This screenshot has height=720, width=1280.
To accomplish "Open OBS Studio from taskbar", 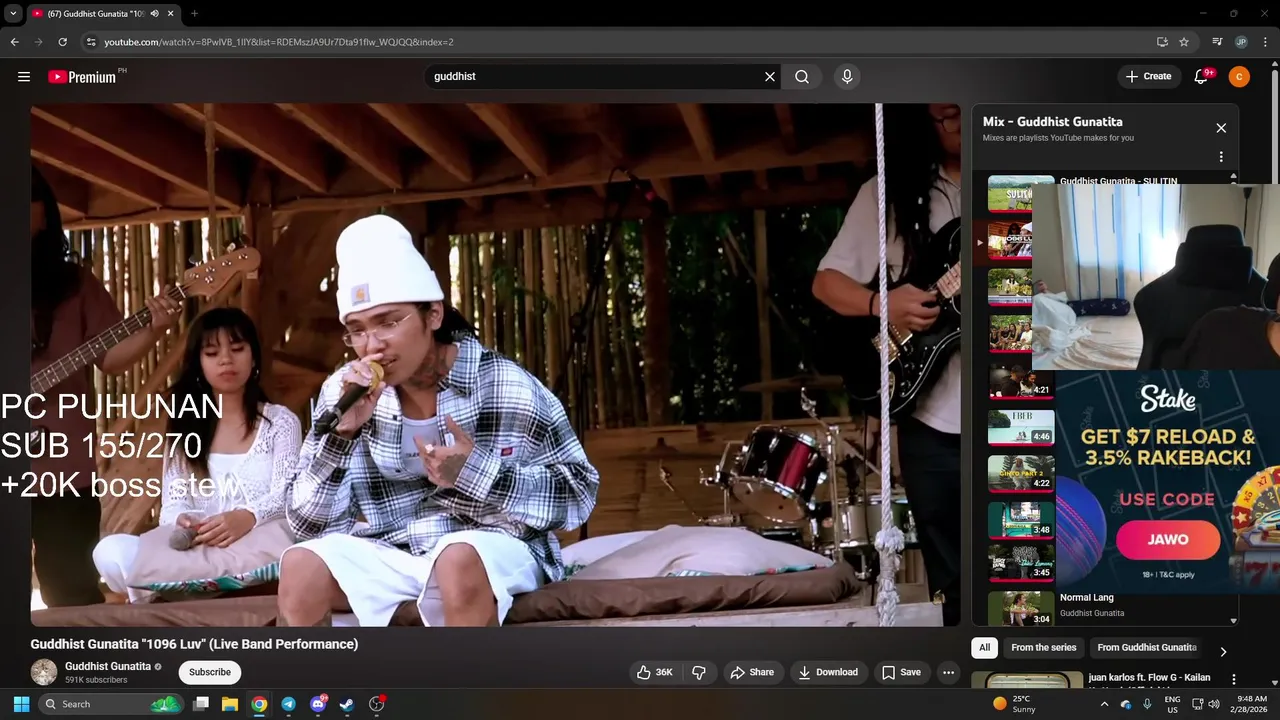I will point(377,704).
